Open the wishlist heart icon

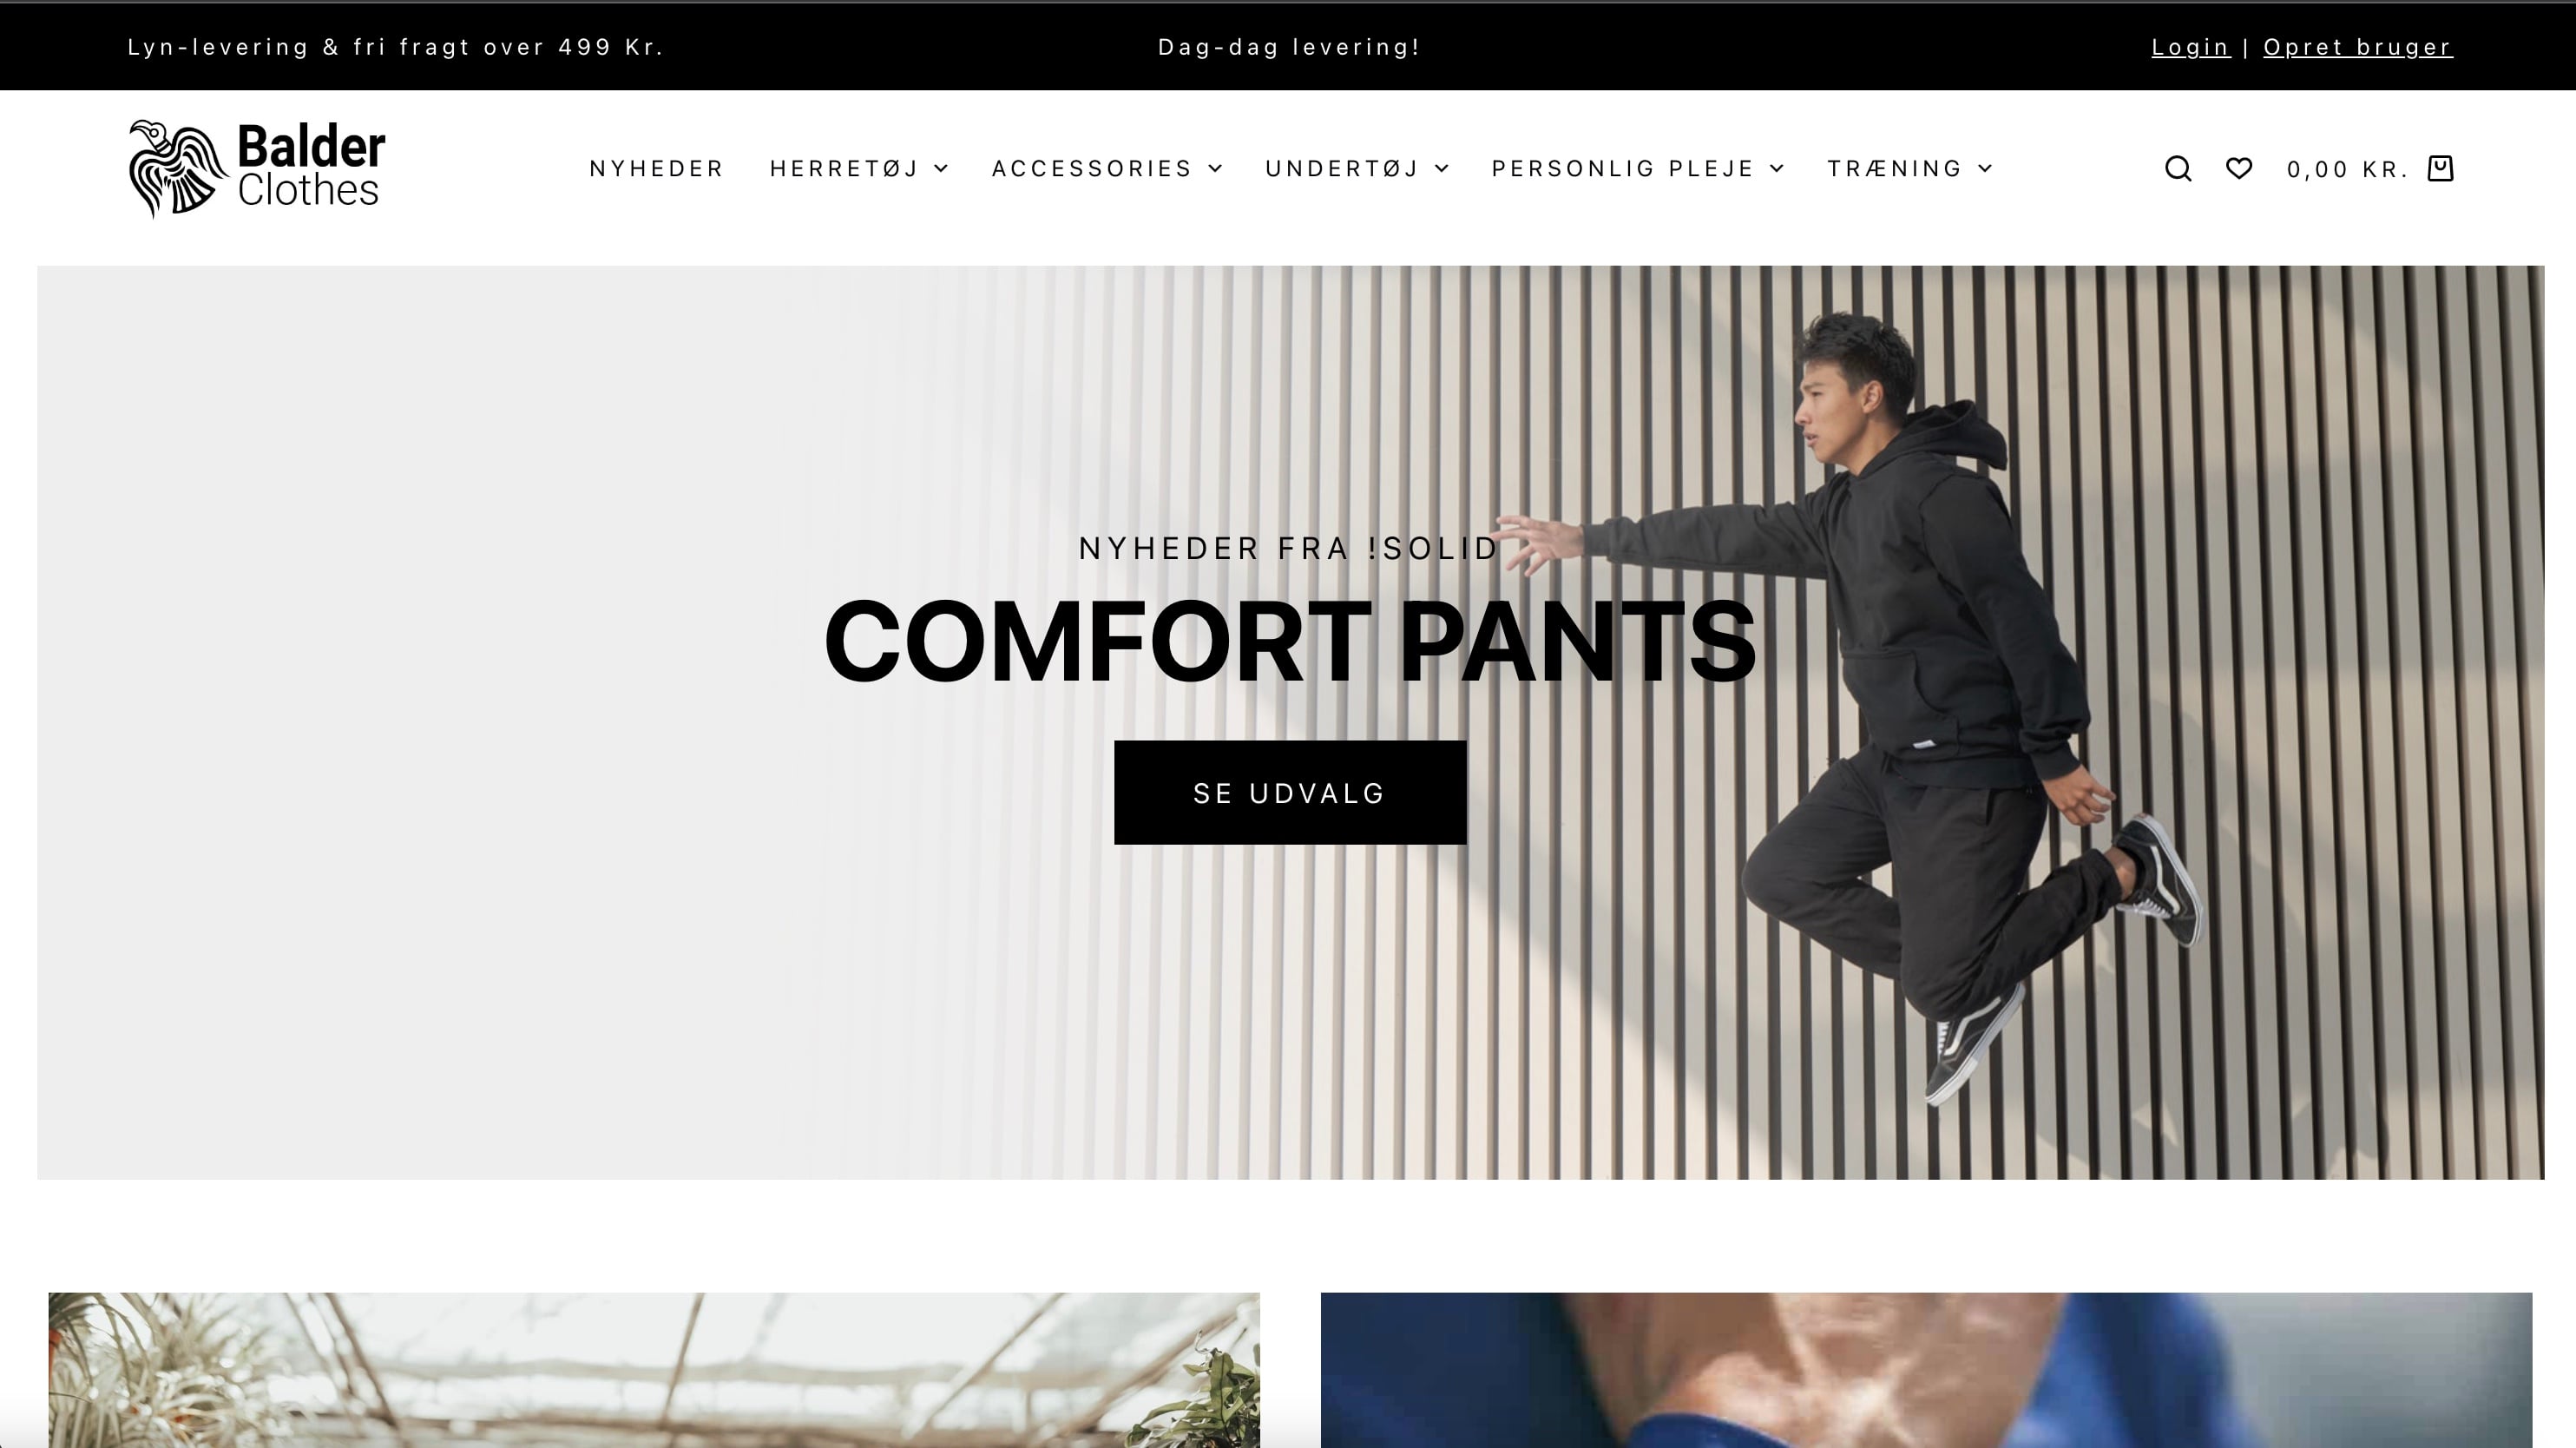[x=2239, y=168]
